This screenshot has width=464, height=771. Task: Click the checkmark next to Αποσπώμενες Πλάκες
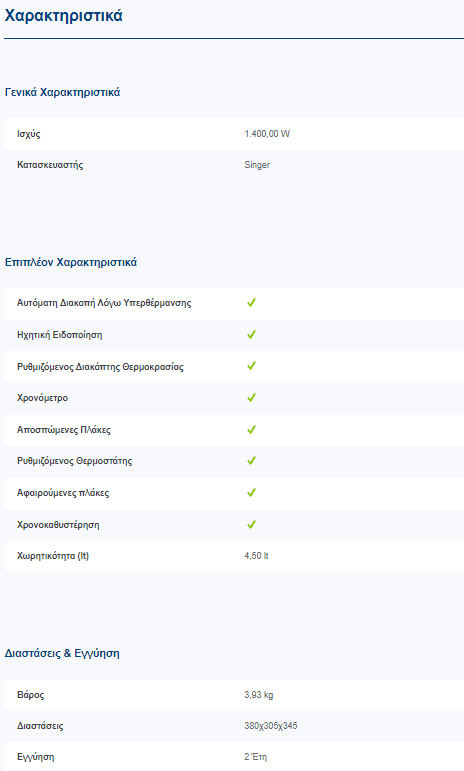pyautogui.click(x=251, y=430)
